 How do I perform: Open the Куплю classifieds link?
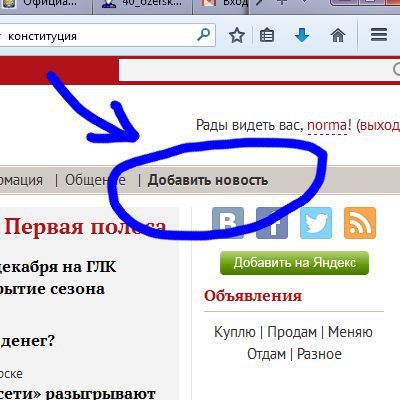click(x=235, y=332)
